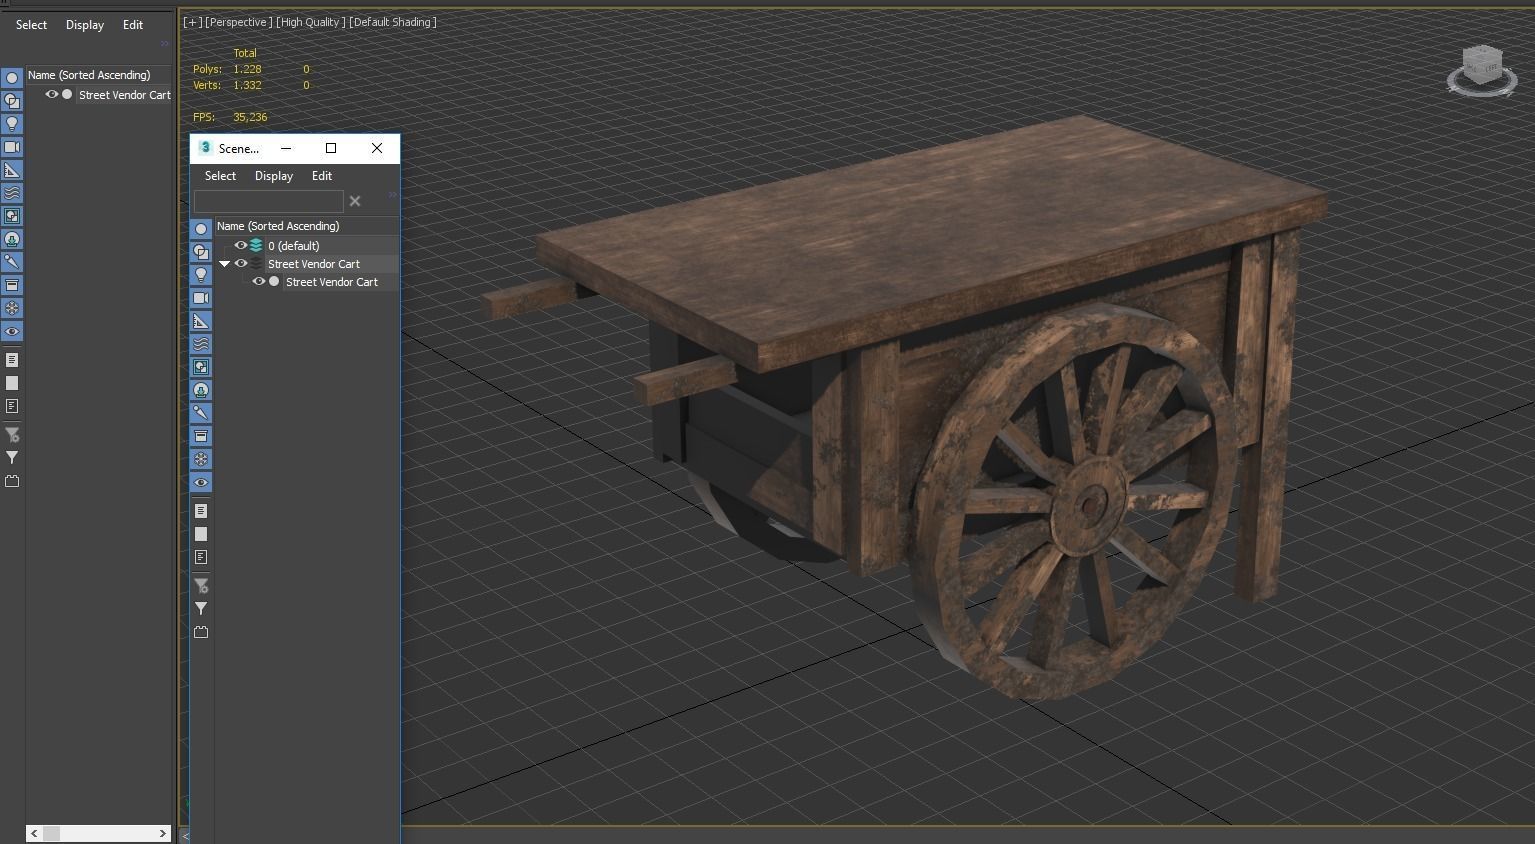Toggle Display Containers in the floating Scene window
Screen dimensions: 1535x844
coord(201,436)
